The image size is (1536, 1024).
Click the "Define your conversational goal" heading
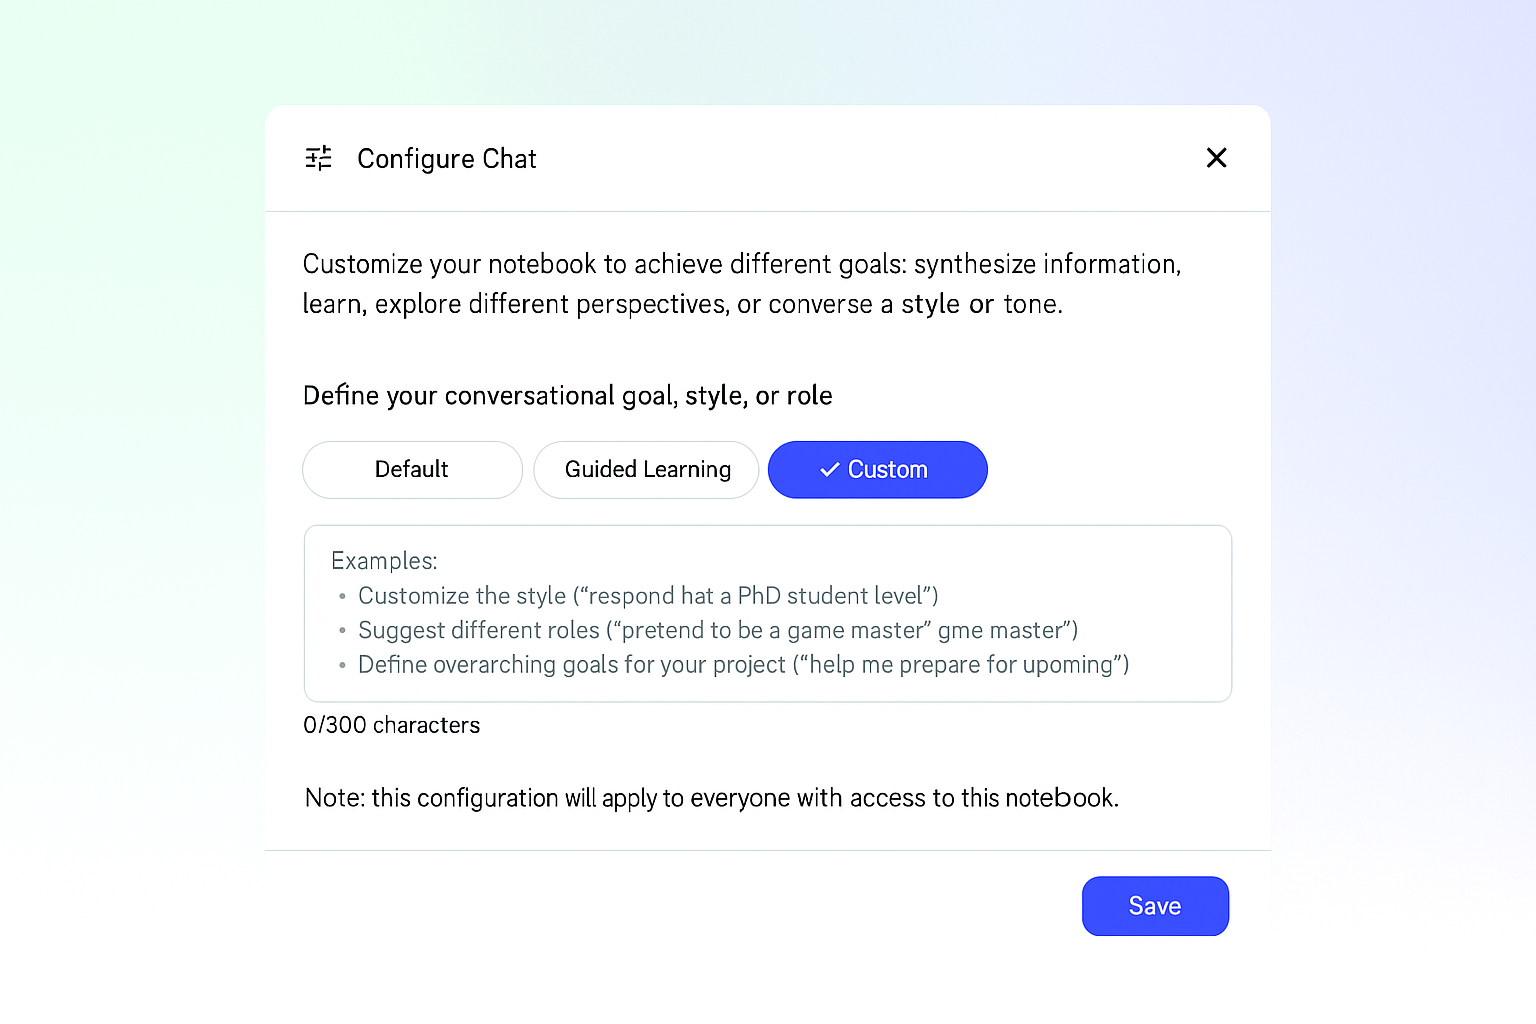(x=567, y=396)
